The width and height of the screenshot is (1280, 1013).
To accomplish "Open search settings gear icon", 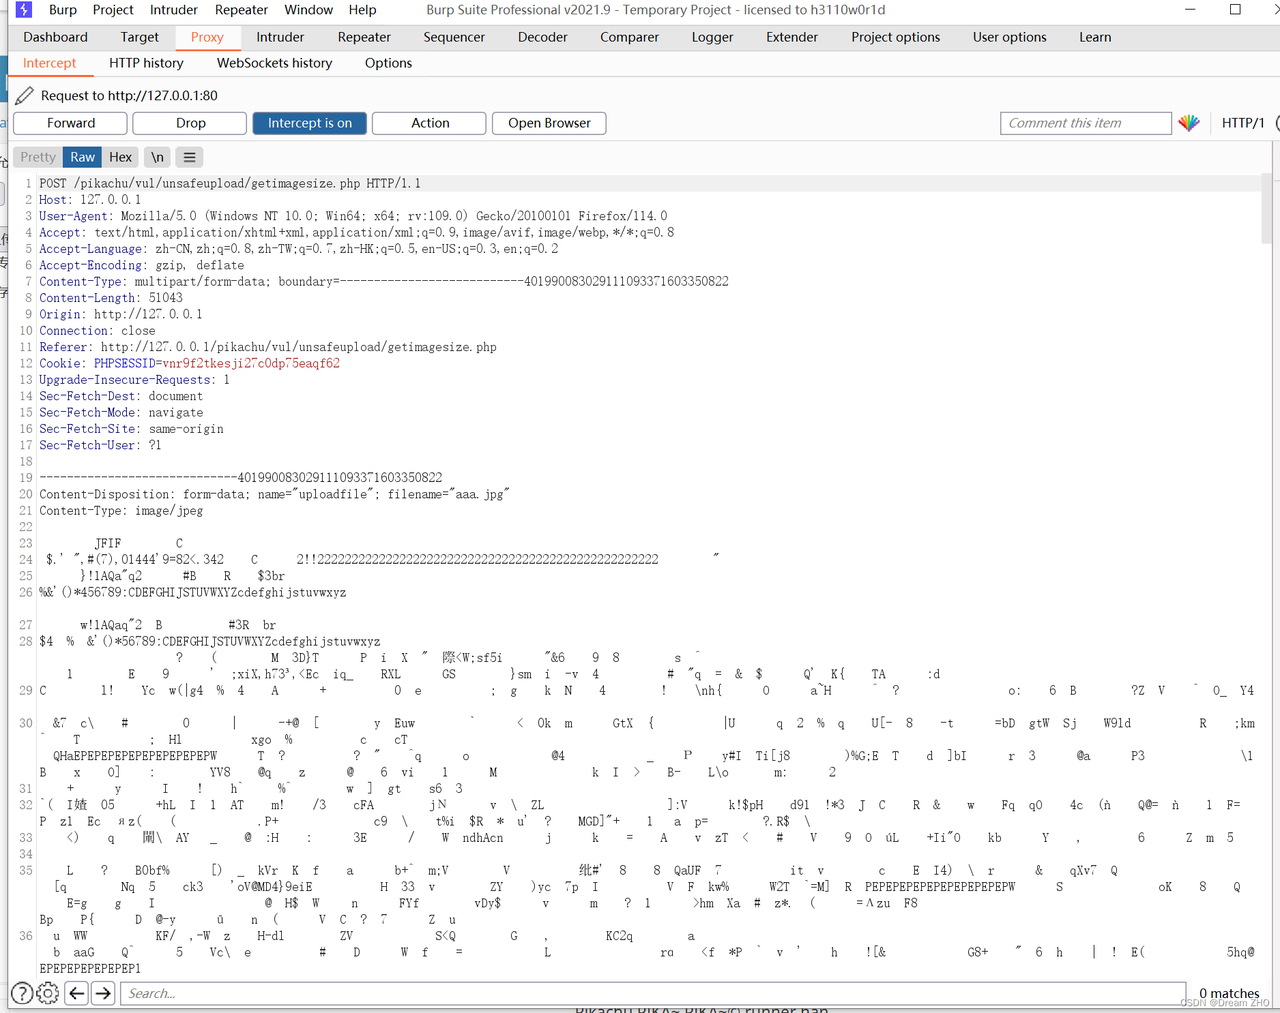I will tap(47, 993).
